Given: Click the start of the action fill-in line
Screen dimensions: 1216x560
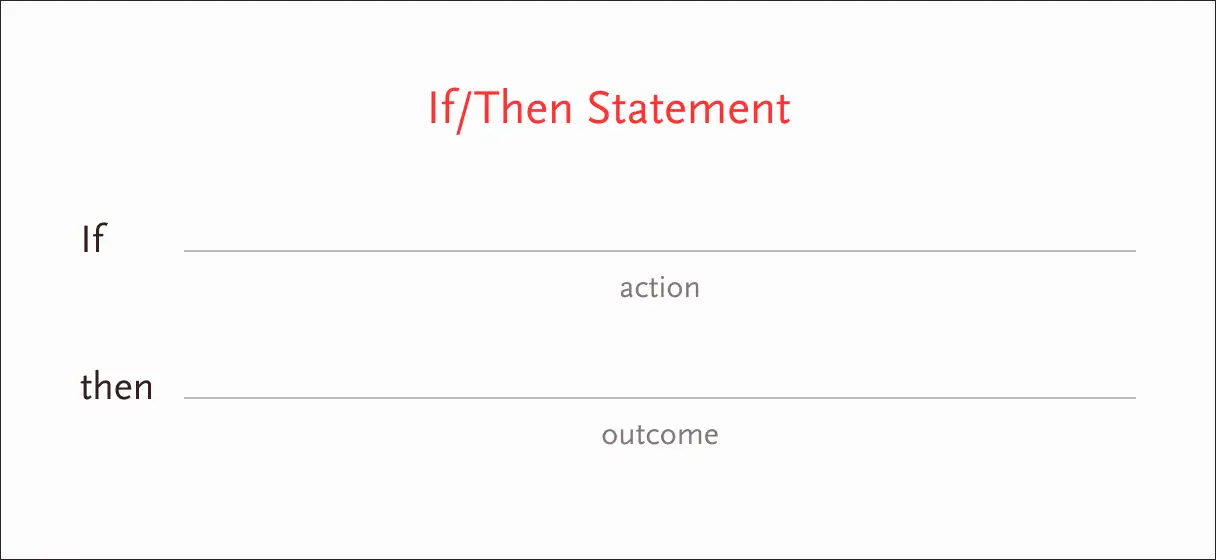Looking at the screenshot, I should 188,250.
